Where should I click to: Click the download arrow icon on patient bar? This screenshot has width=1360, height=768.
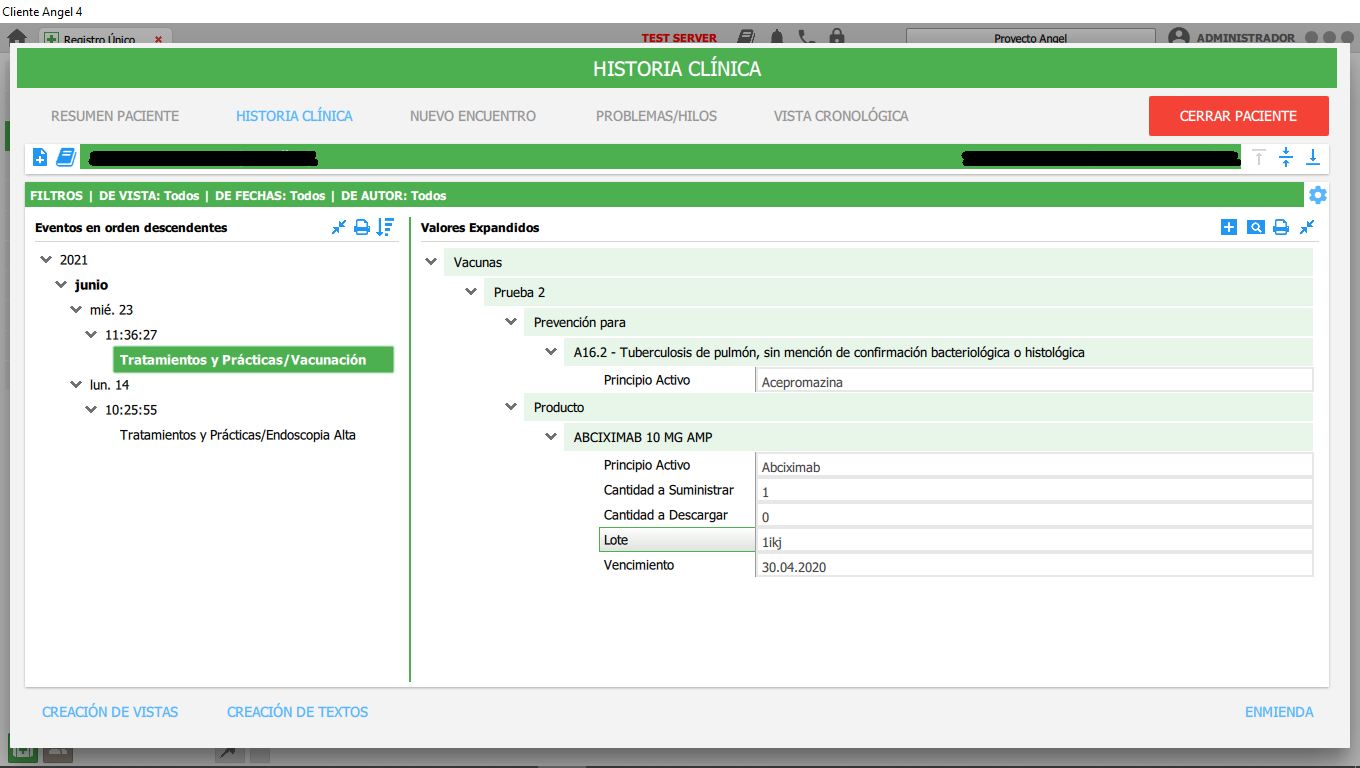pyautogui.click(x=1312, y=157)
